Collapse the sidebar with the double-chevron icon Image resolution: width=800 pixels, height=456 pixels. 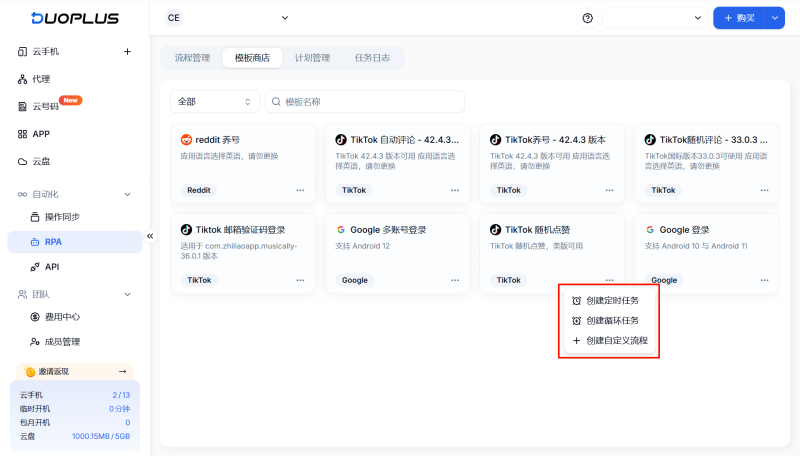click(150, 236)
